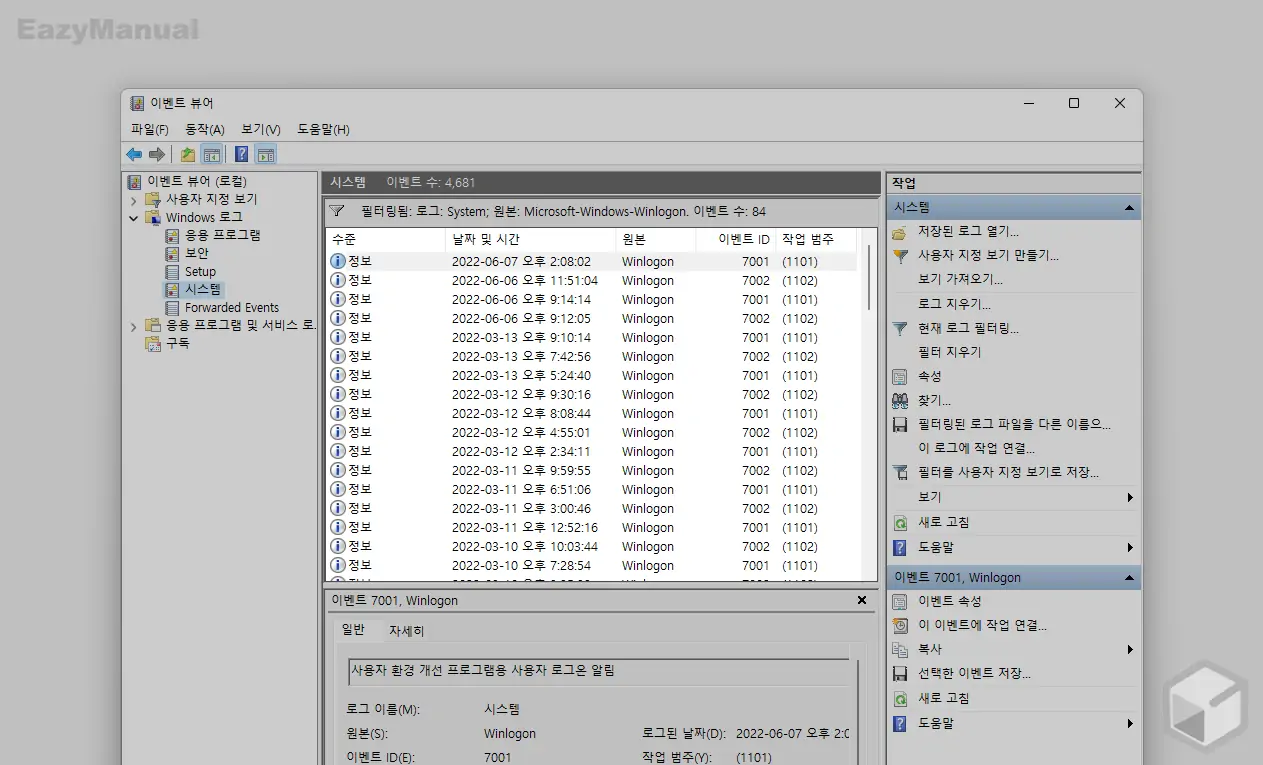Click the 새로 고침 icon under 이벤트 7001 section

pos(900,698)
